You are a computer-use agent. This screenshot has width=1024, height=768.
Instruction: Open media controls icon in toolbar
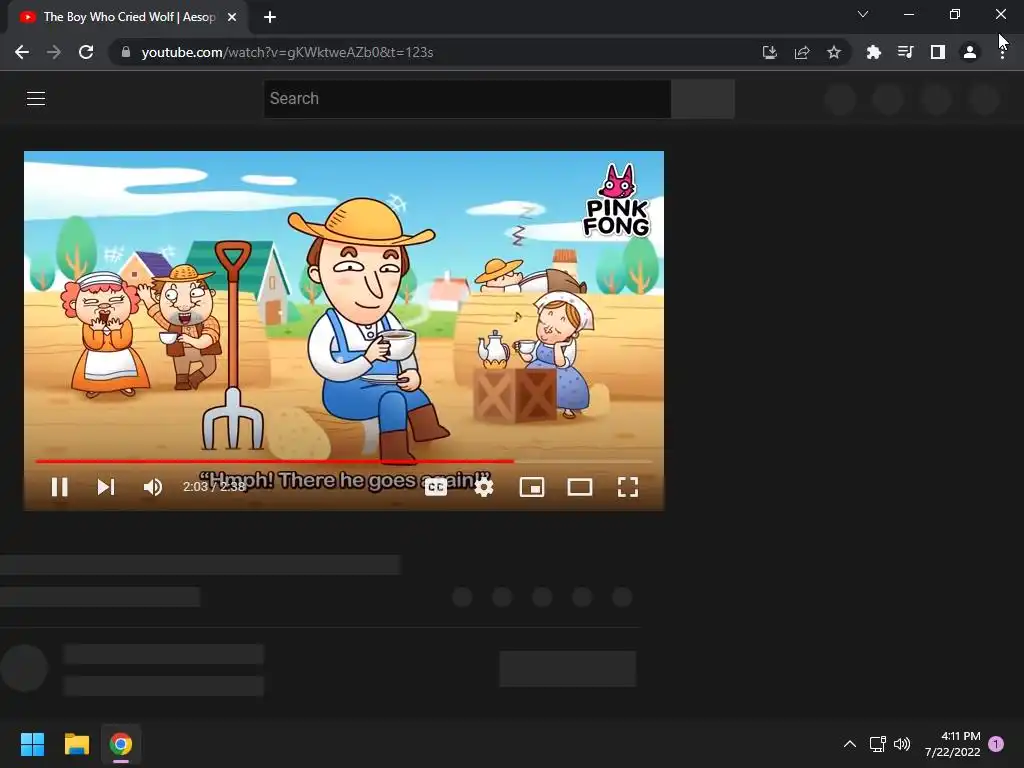point(905,52)
